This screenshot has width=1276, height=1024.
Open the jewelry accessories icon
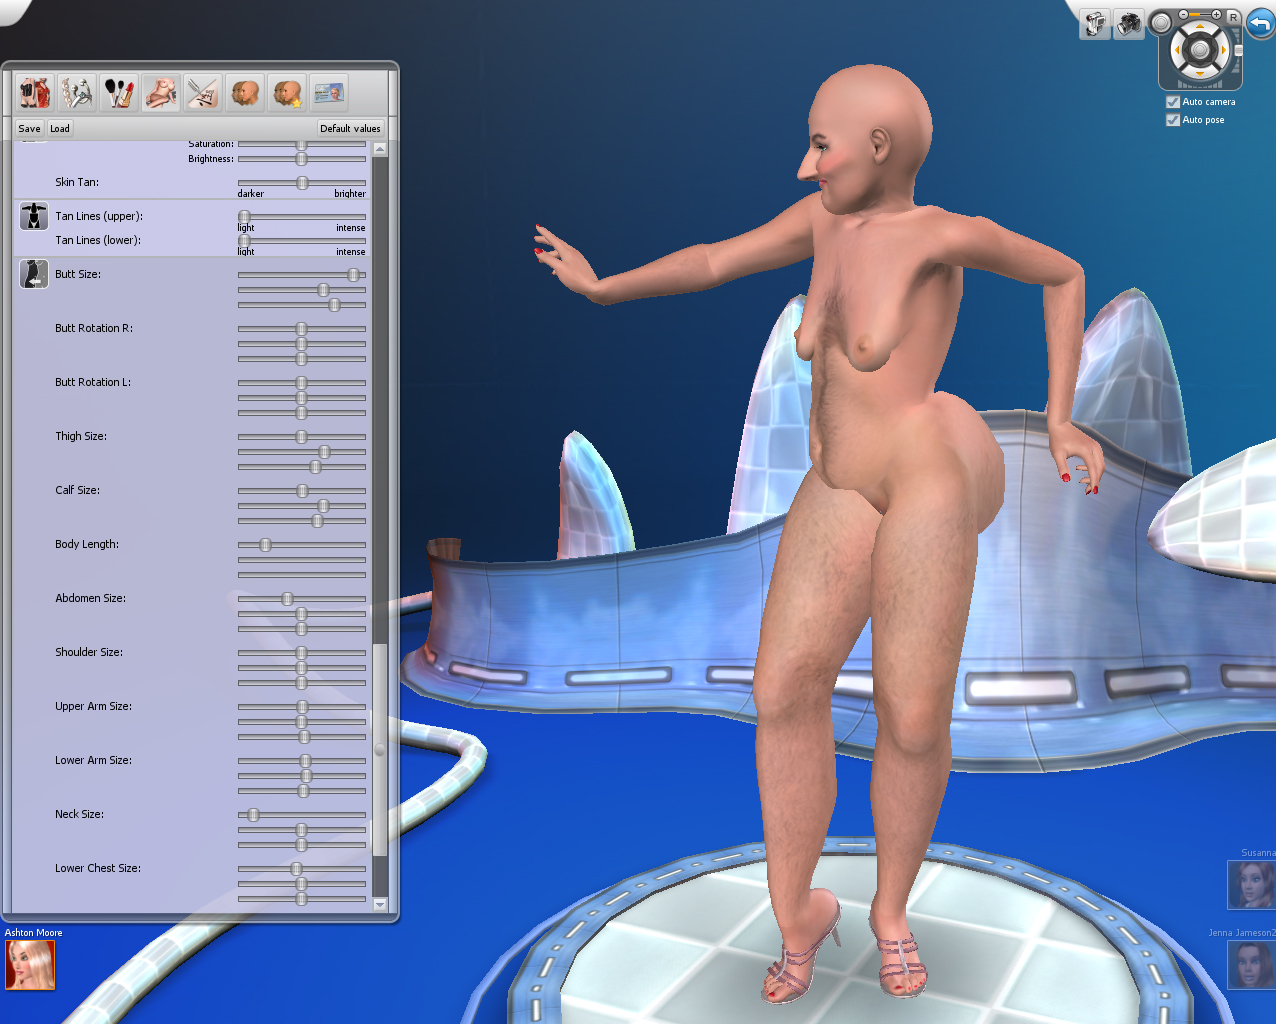click(76, 93)
